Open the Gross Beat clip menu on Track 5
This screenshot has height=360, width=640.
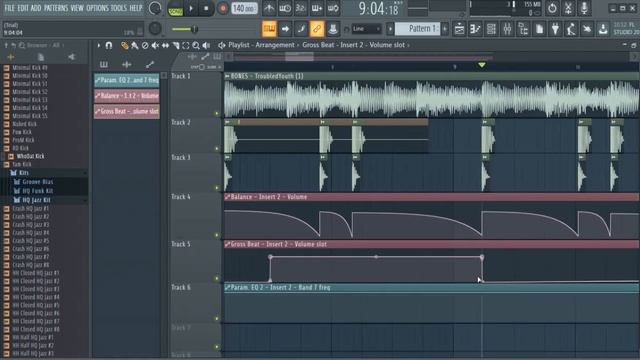[x=227, y=244]
